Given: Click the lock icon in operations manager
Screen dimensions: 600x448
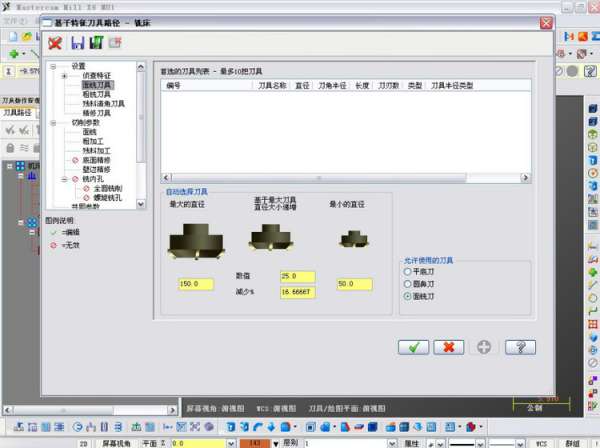Looking at the screenshot, I should [x=10, y=148].
